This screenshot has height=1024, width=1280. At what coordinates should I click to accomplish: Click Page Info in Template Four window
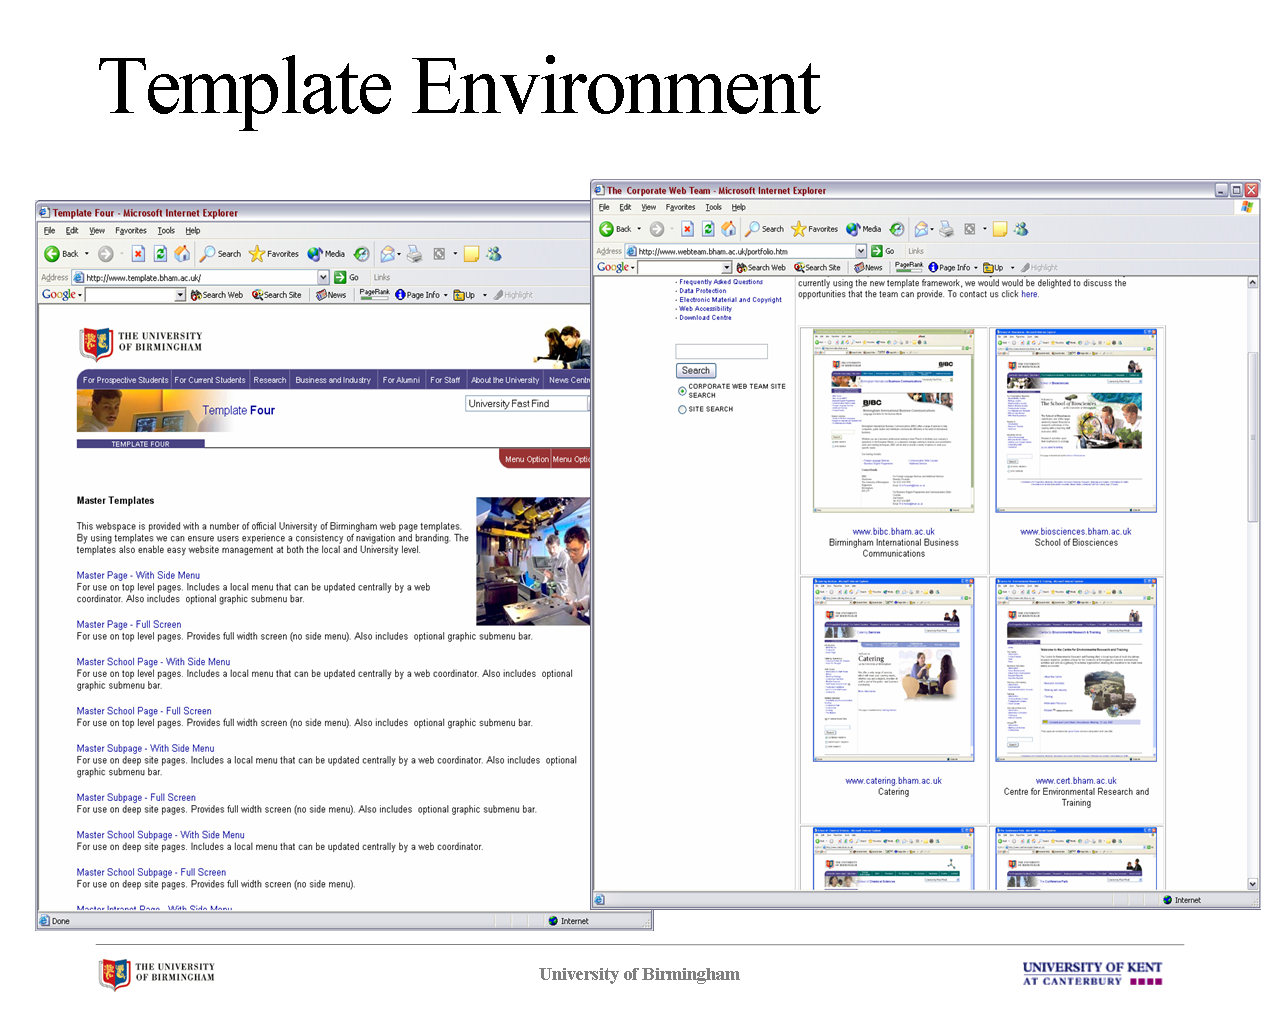click(x=417, y=295)
